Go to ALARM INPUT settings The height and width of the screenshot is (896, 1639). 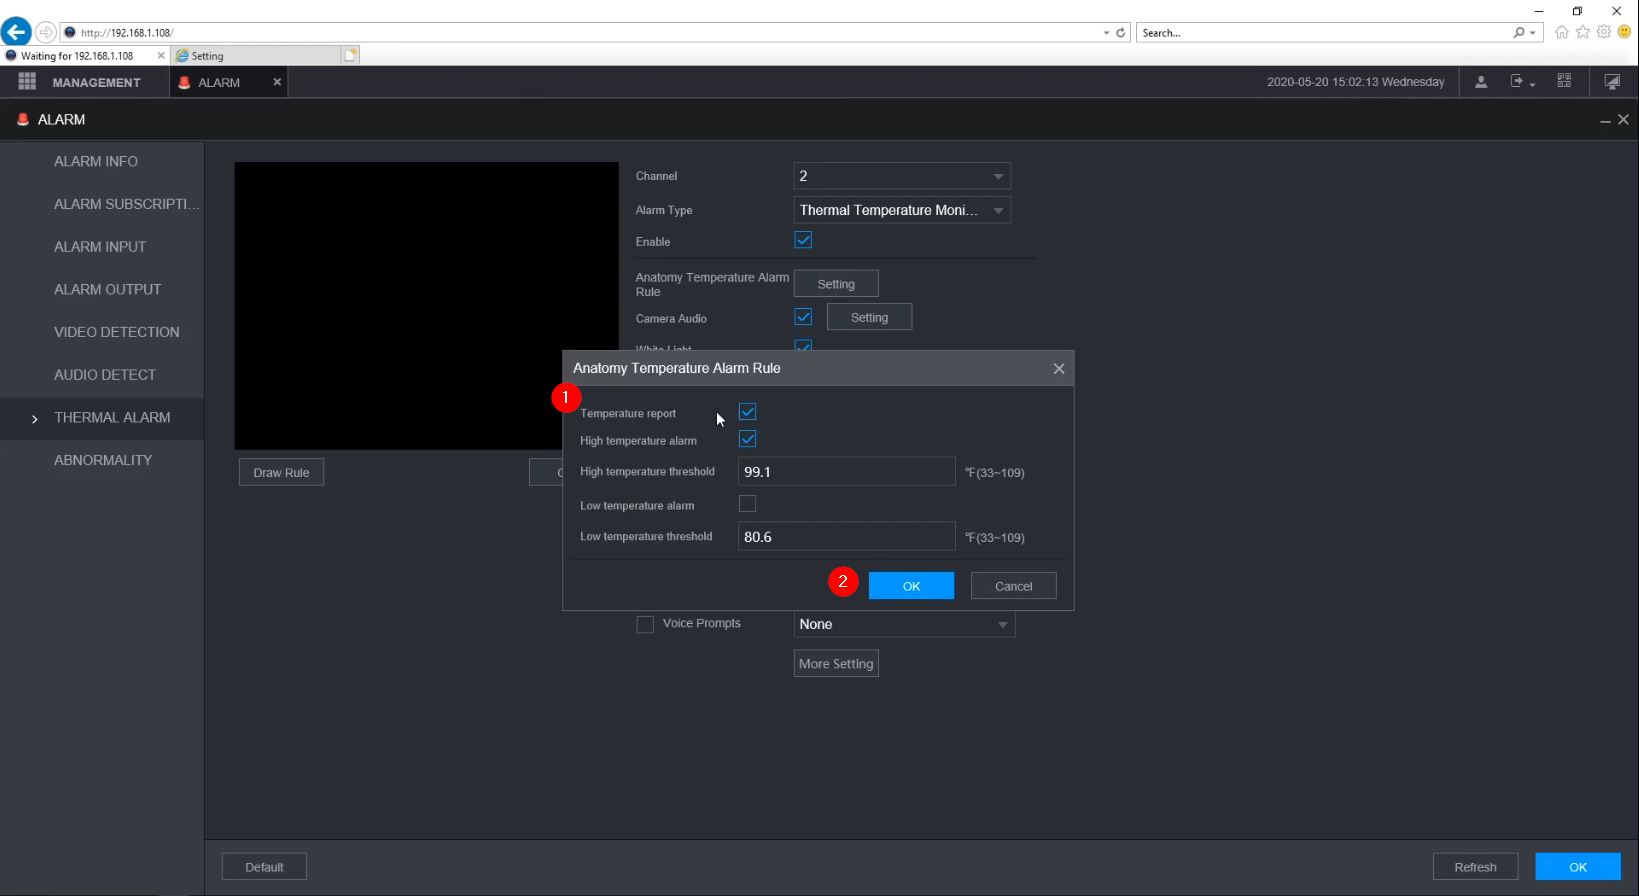tap(100, 247)
